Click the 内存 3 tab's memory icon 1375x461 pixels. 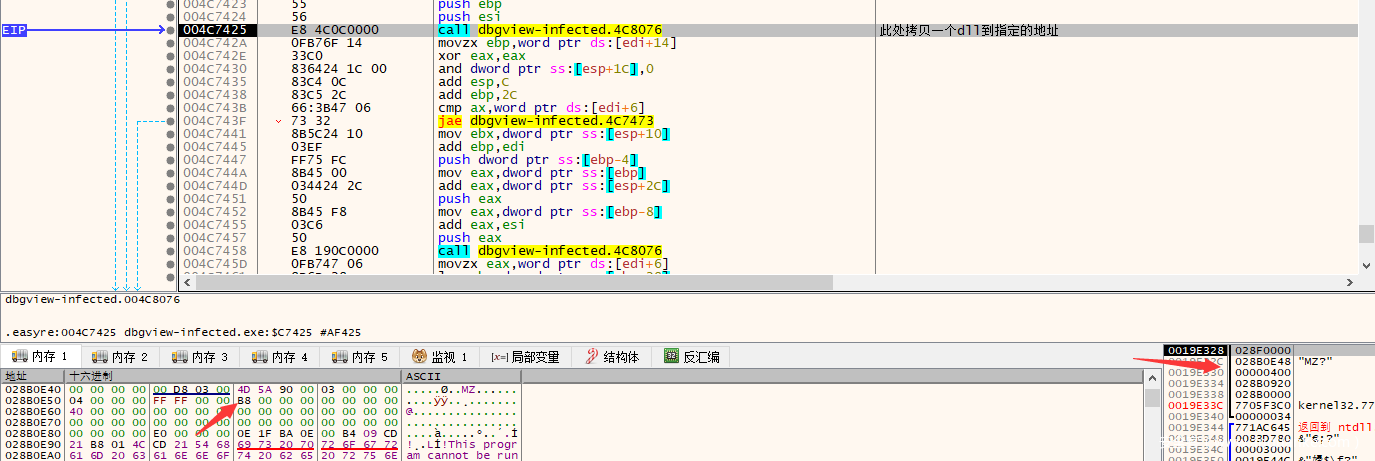point(178,357)
